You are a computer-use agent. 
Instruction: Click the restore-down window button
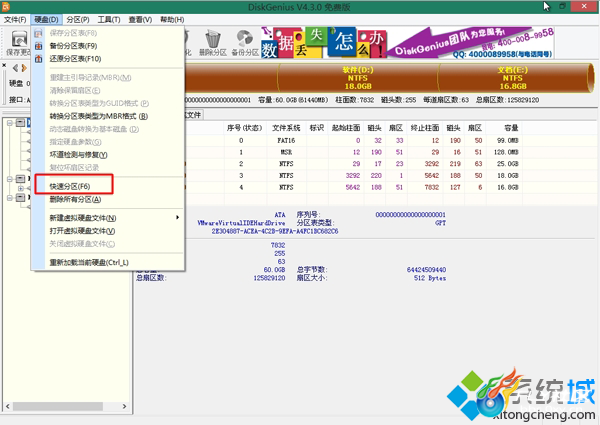click(562, 6)
